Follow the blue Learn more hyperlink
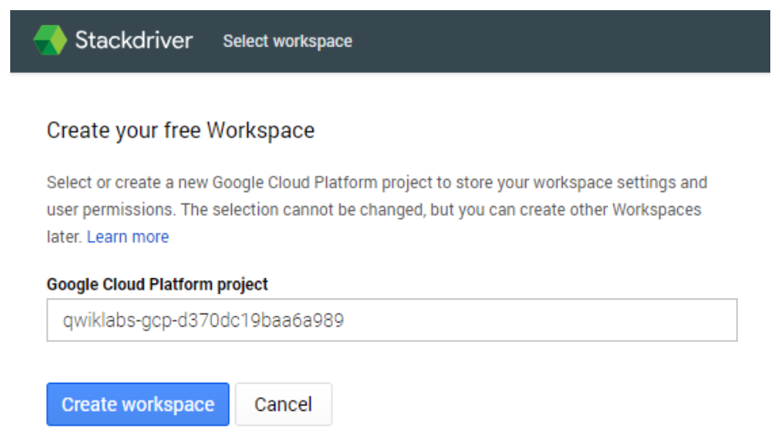The width and height of the screenshot is (780, 437). coord(128,237)
